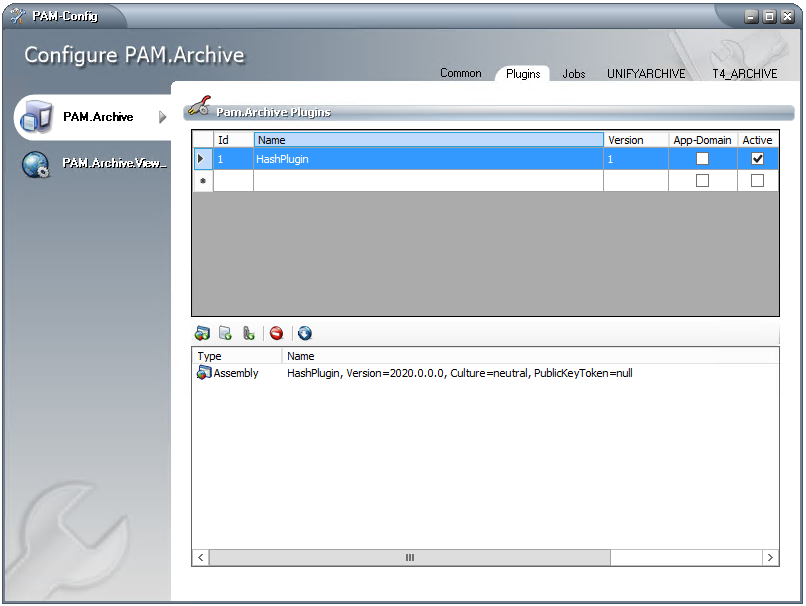Tick Active checkbox in the new row
Screen dimensions: 806x606
point(757,180)
